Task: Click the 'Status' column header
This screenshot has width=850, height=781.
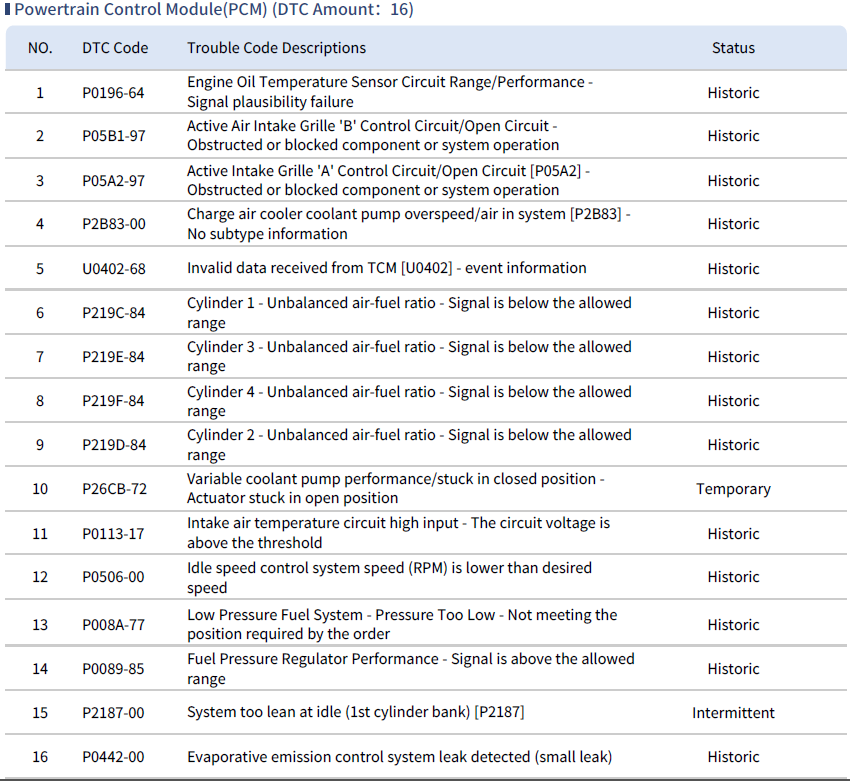Action: [733, 48]
